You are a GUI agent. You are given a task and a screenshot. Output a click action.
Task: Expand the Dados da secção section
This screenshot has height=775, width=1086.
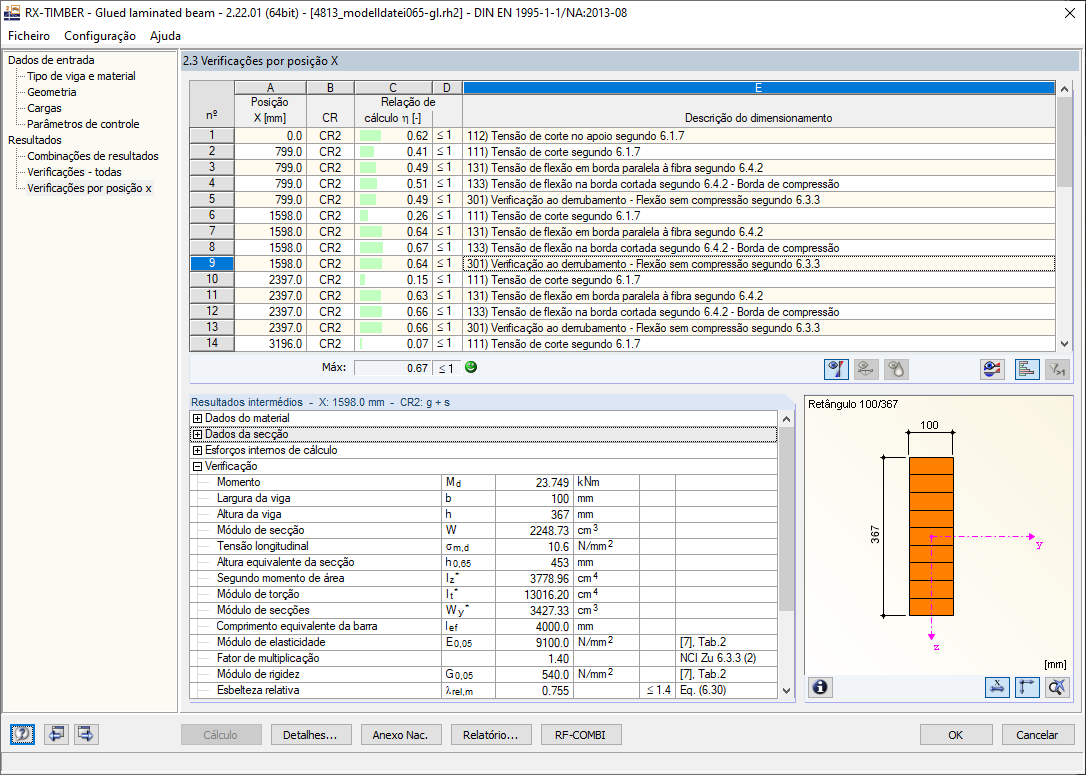click(x=197, y=434)
